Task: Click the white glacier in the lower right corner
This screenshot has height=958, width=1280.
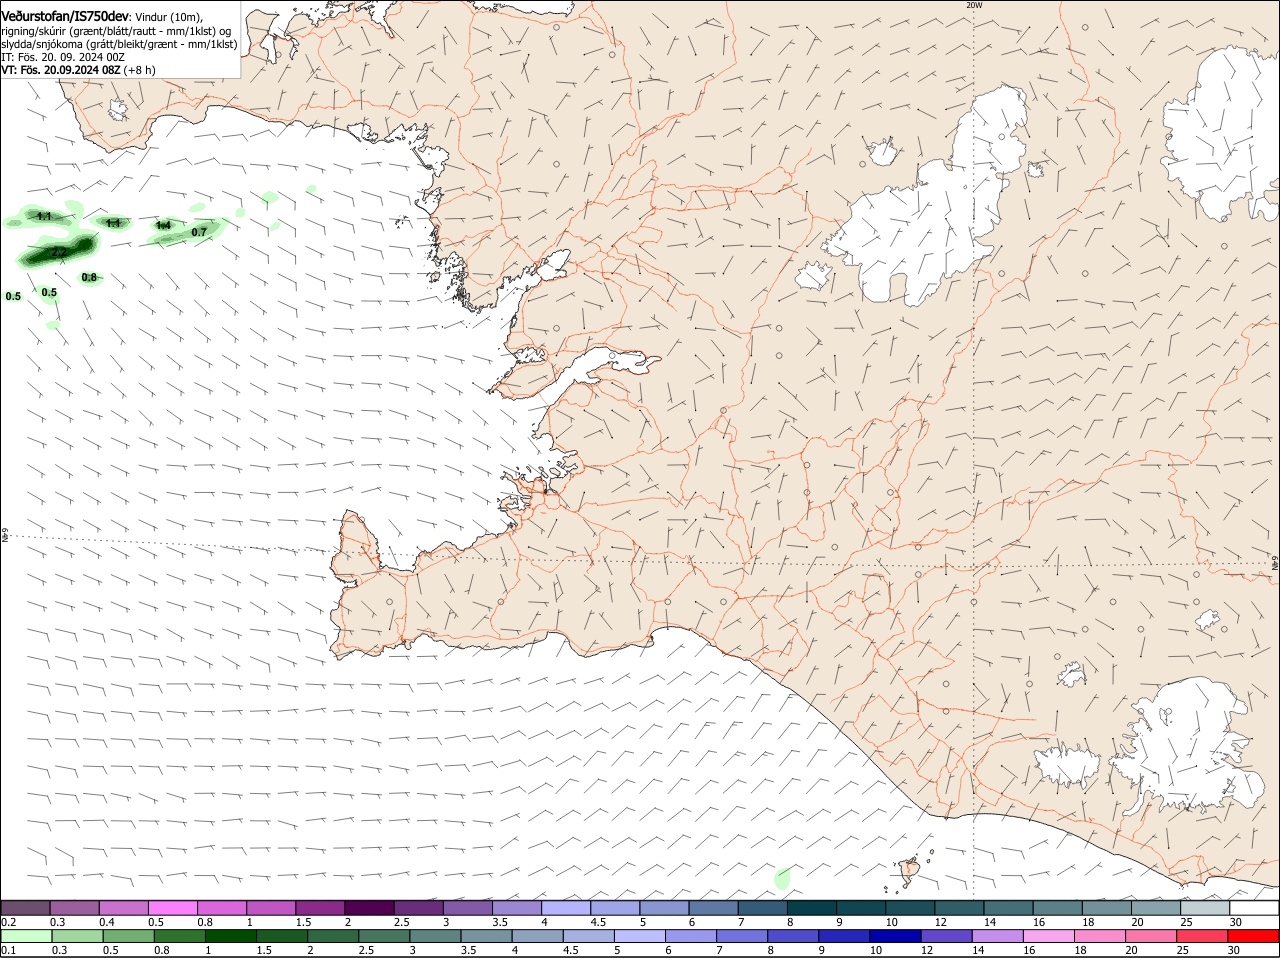Action: pos(1190,745)
